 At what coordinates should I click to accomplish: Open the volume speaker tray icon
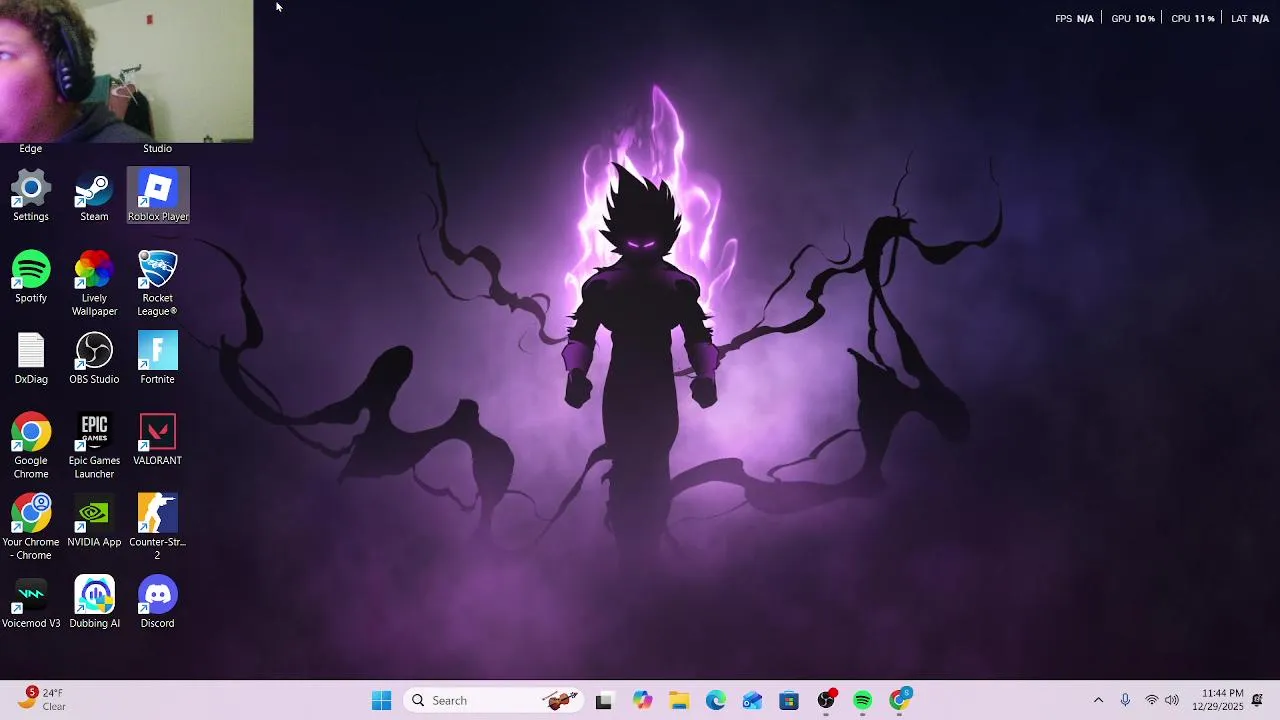(x=1172, y=701)
